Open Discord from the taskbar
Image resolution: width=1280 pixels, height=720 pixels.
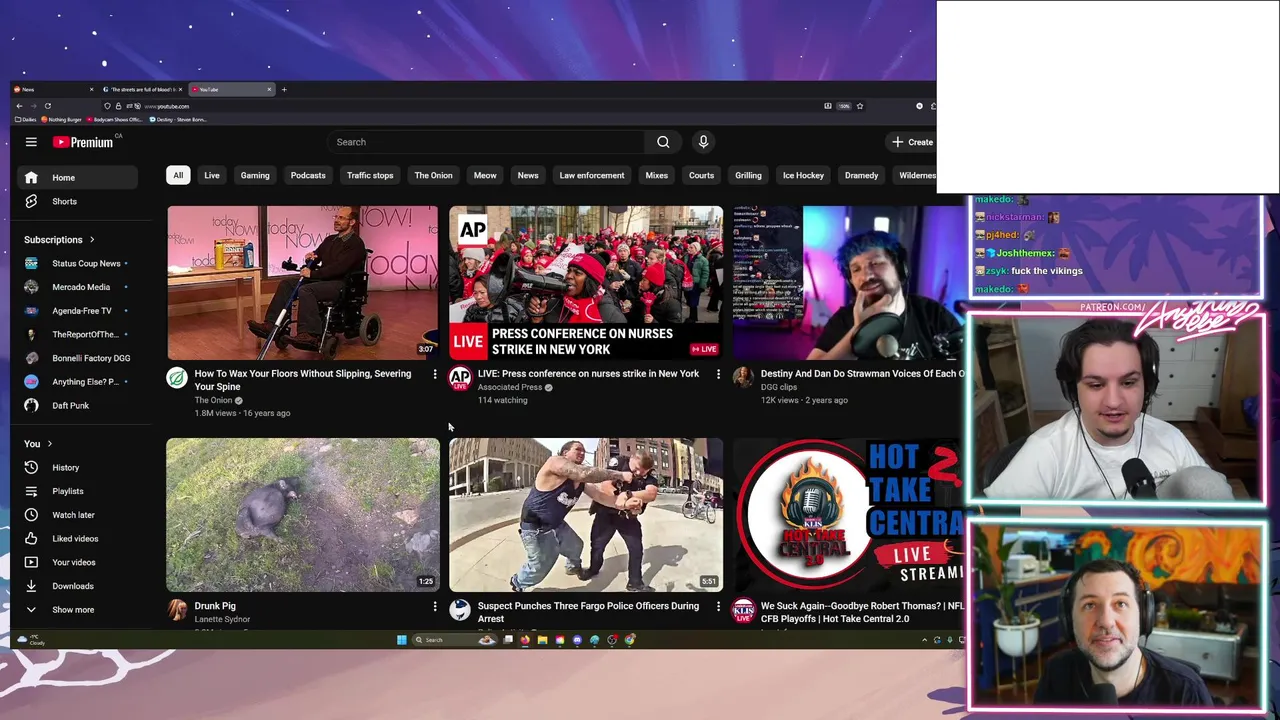[577, 640]
